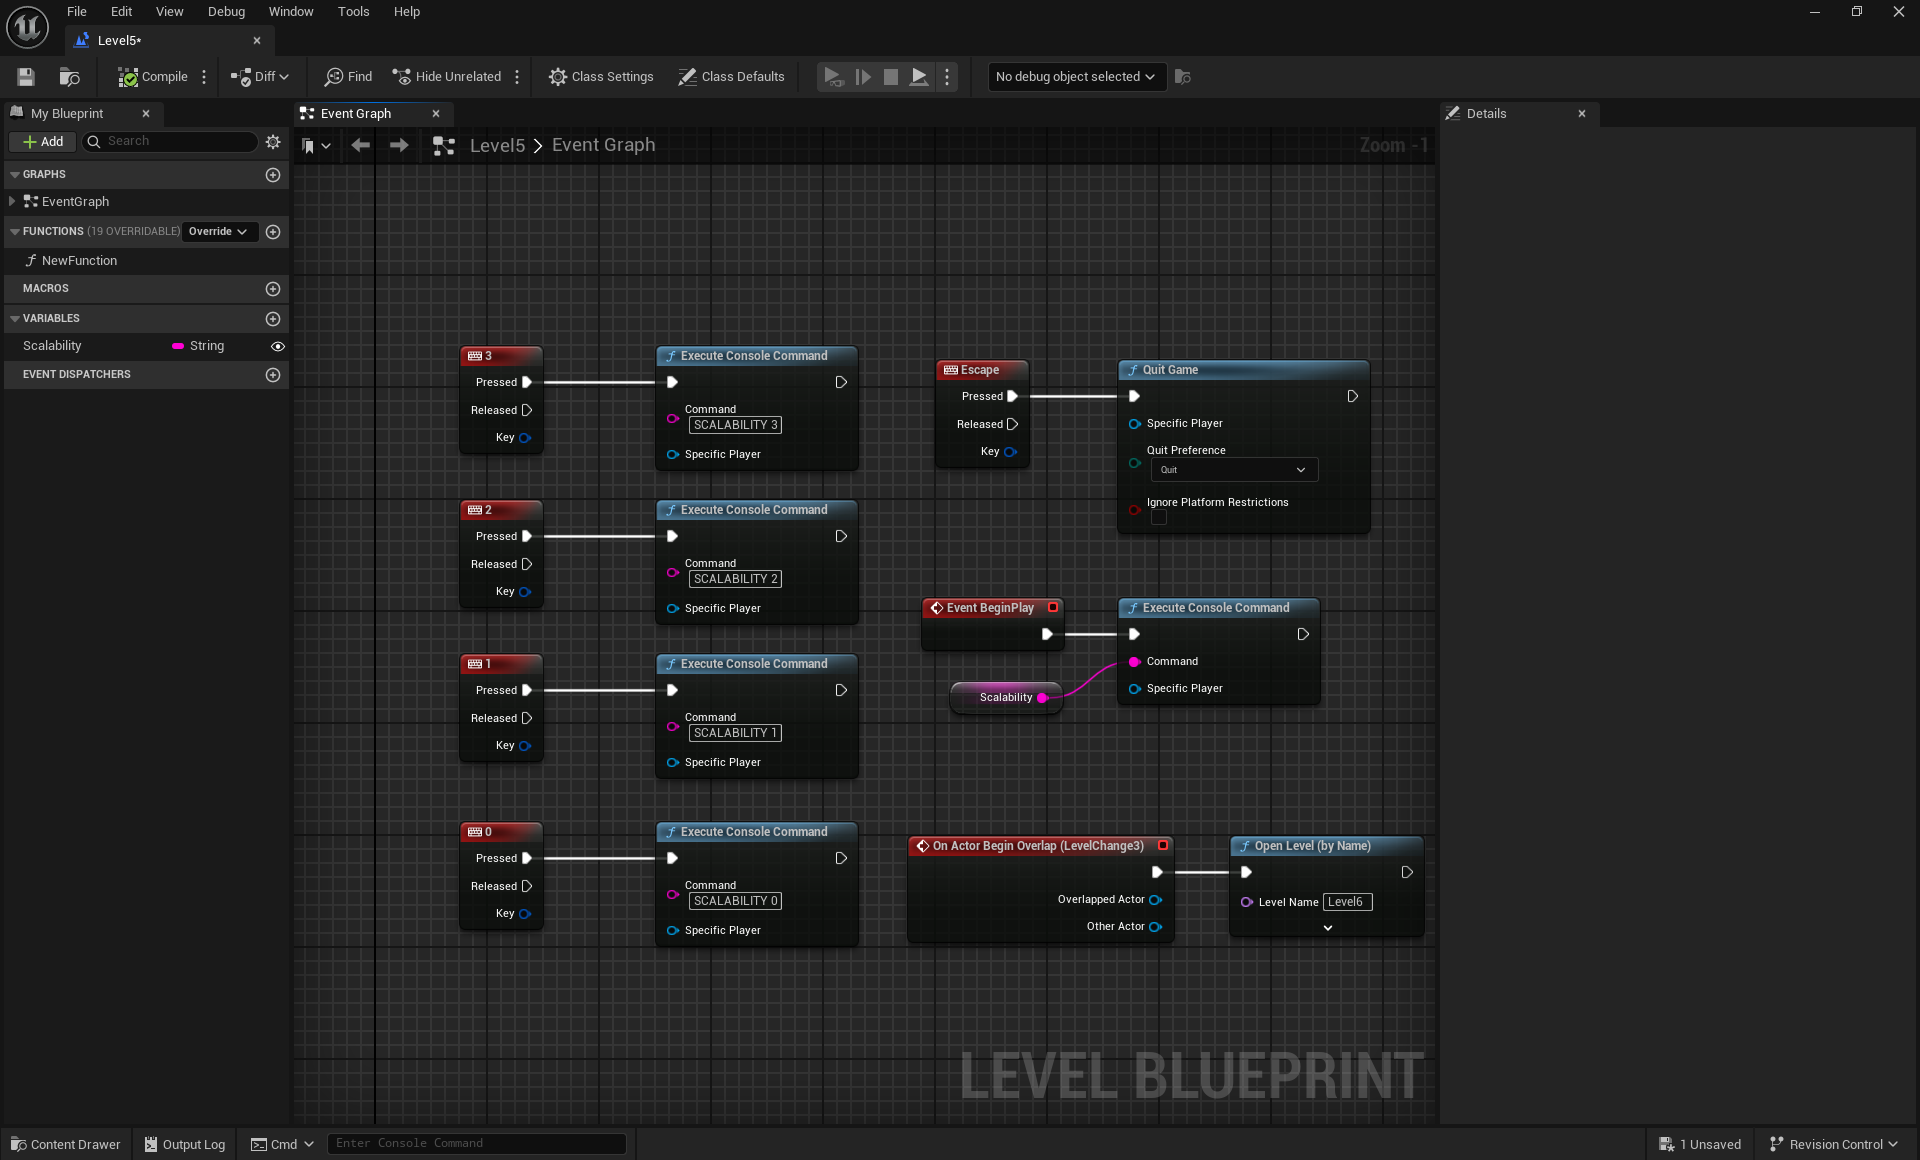
Task: Open the Quit Preference dropdown
Action: click(x=1233, y=470)
